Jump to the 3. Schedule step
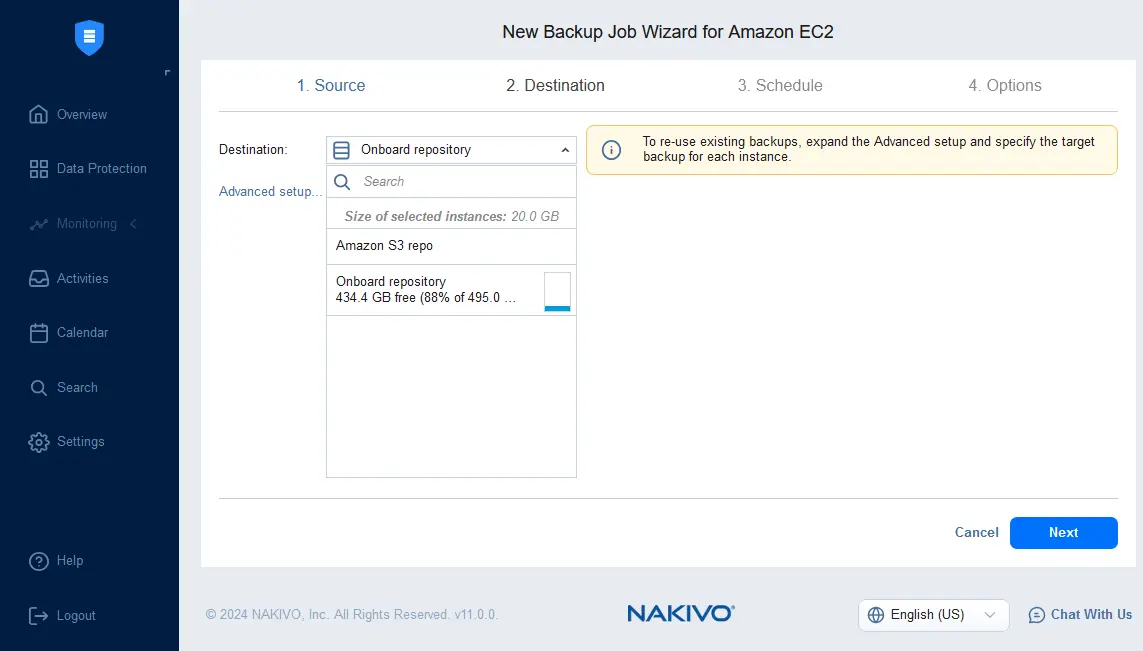The image size is (1143, 651). point(780,85)
